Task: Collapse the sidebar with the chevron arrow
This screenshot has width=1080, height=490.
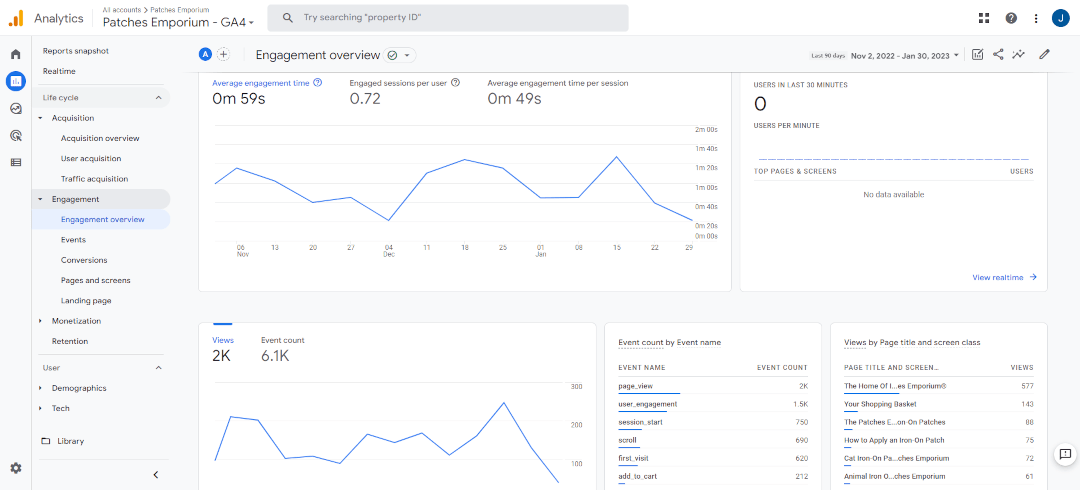Action: 156,475
